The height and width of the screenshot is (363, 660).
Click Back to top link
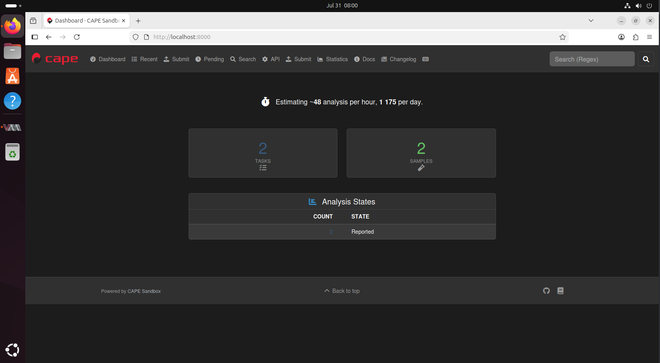[x=342, y=291]
